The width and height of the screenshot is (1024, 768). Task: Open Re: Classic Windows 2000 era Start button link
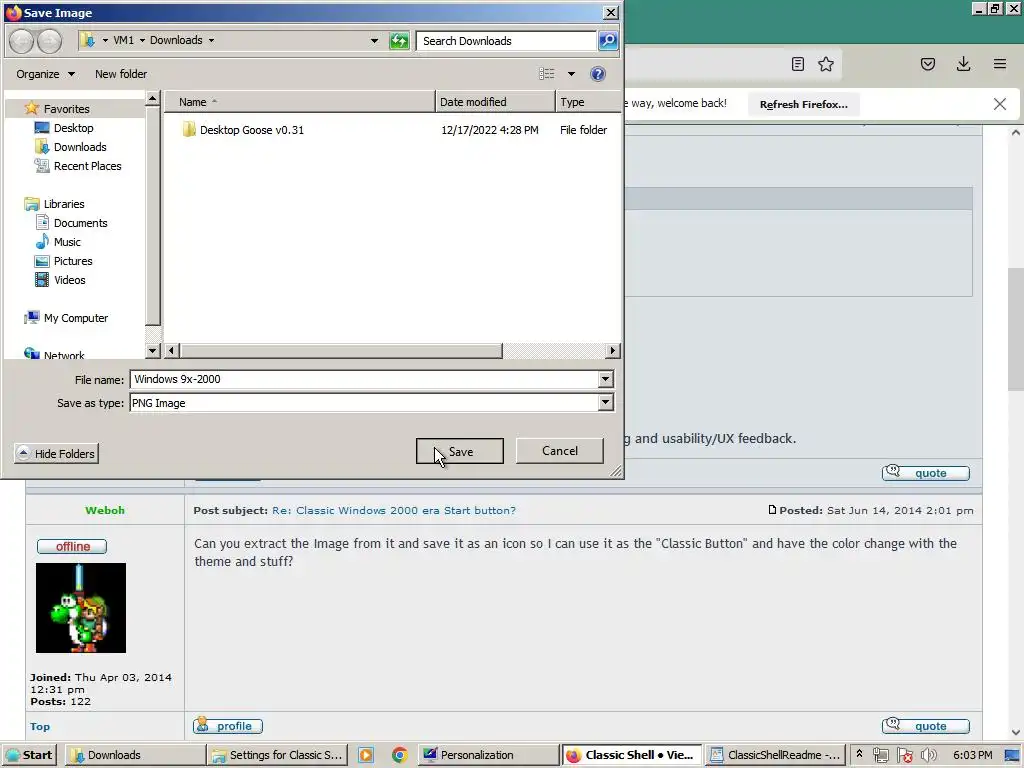pos(394,510)
